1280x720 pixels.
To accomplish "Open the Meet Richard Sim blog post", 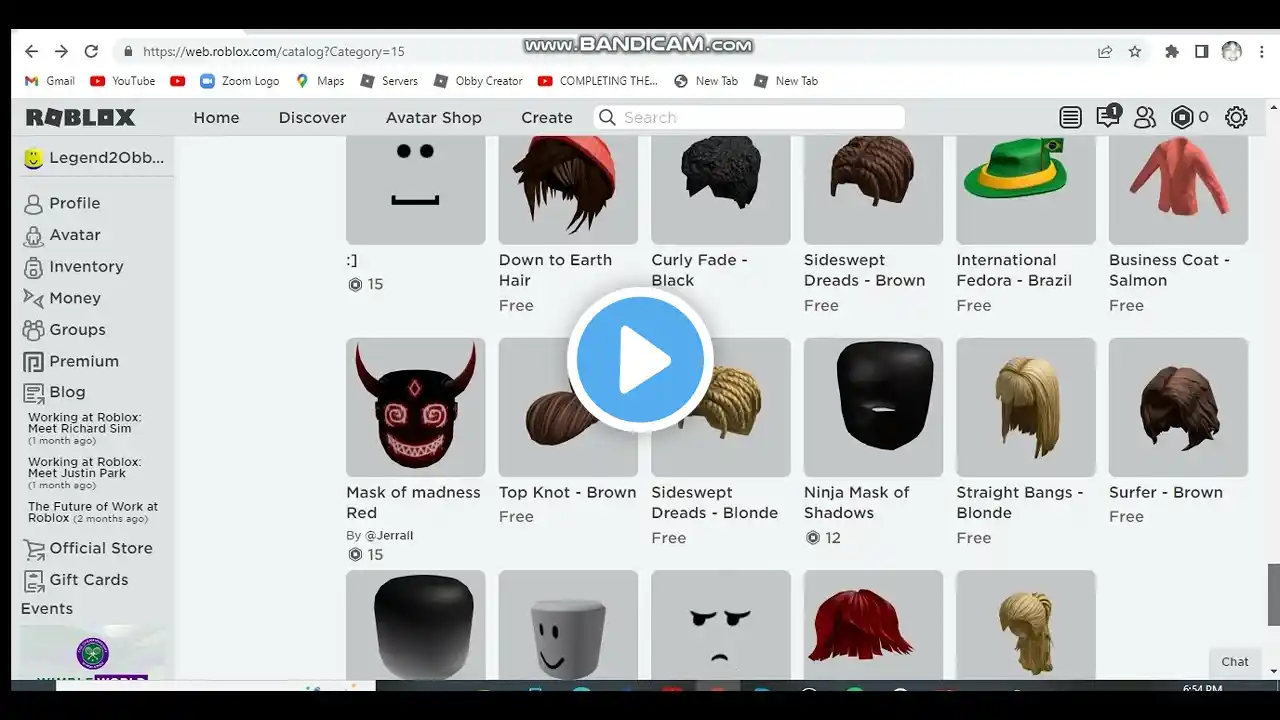I will pos(85,428).
